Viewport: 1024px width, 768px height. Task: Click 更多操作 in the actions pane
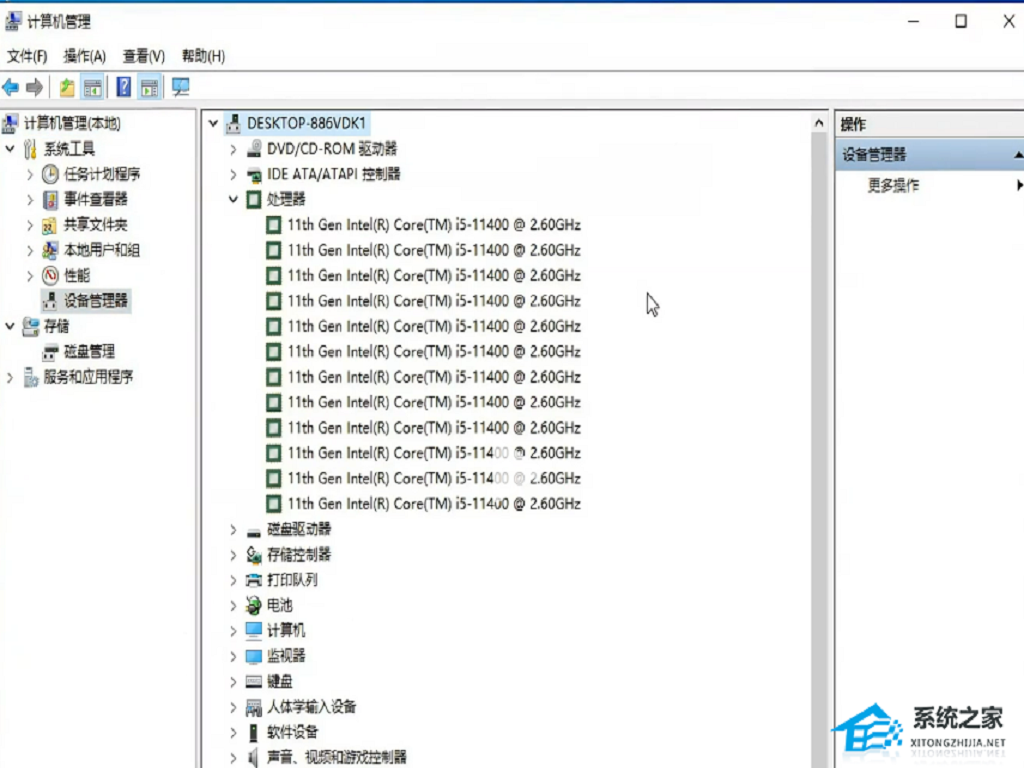[x=893, y=185]
